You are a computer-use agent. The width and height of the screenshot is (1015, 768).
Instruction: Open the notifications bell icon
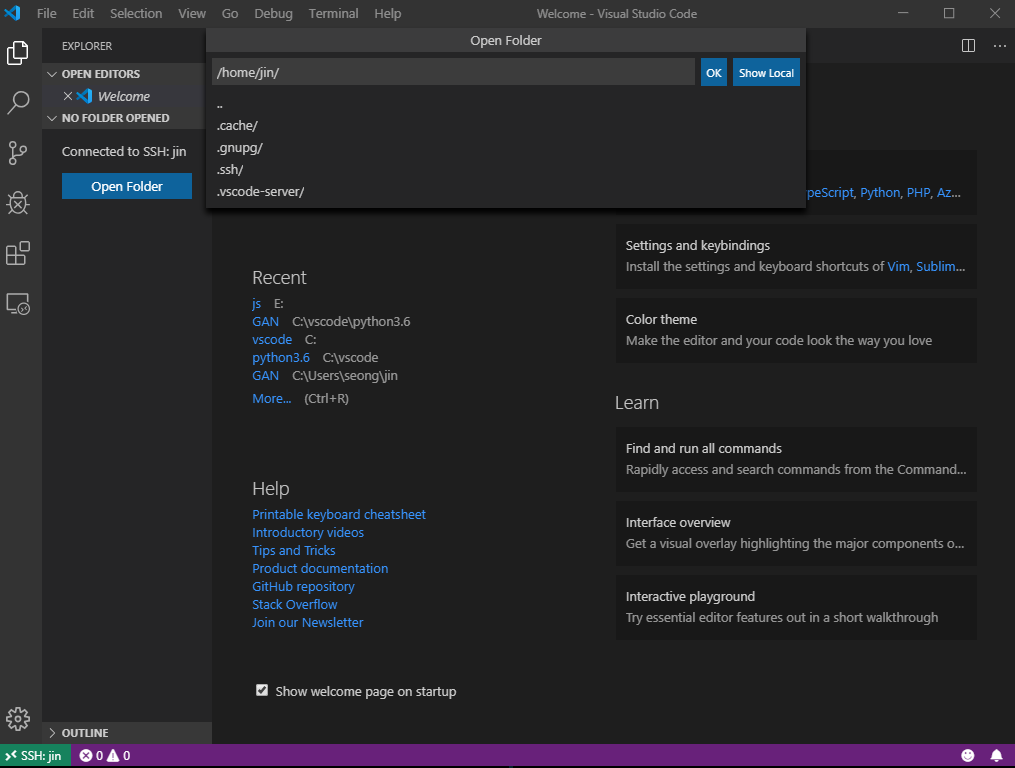[997, 755]
